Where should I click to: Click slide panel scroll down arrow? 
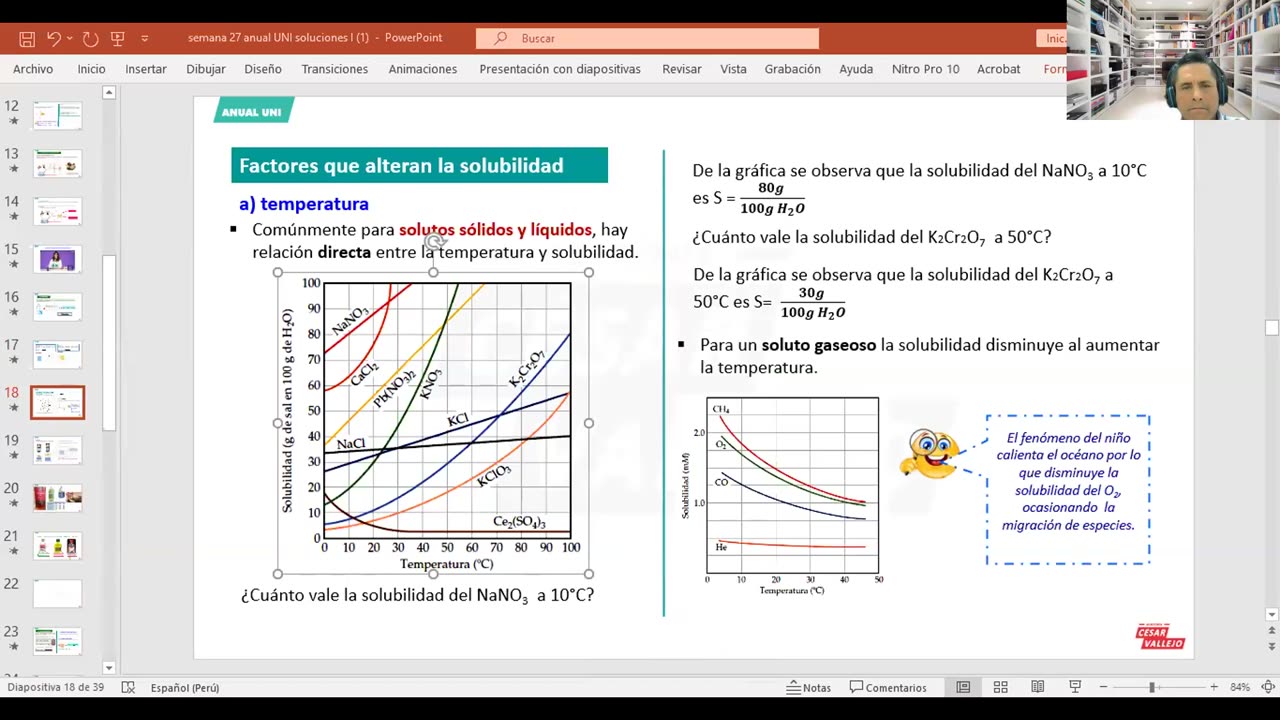click(109, 667)
